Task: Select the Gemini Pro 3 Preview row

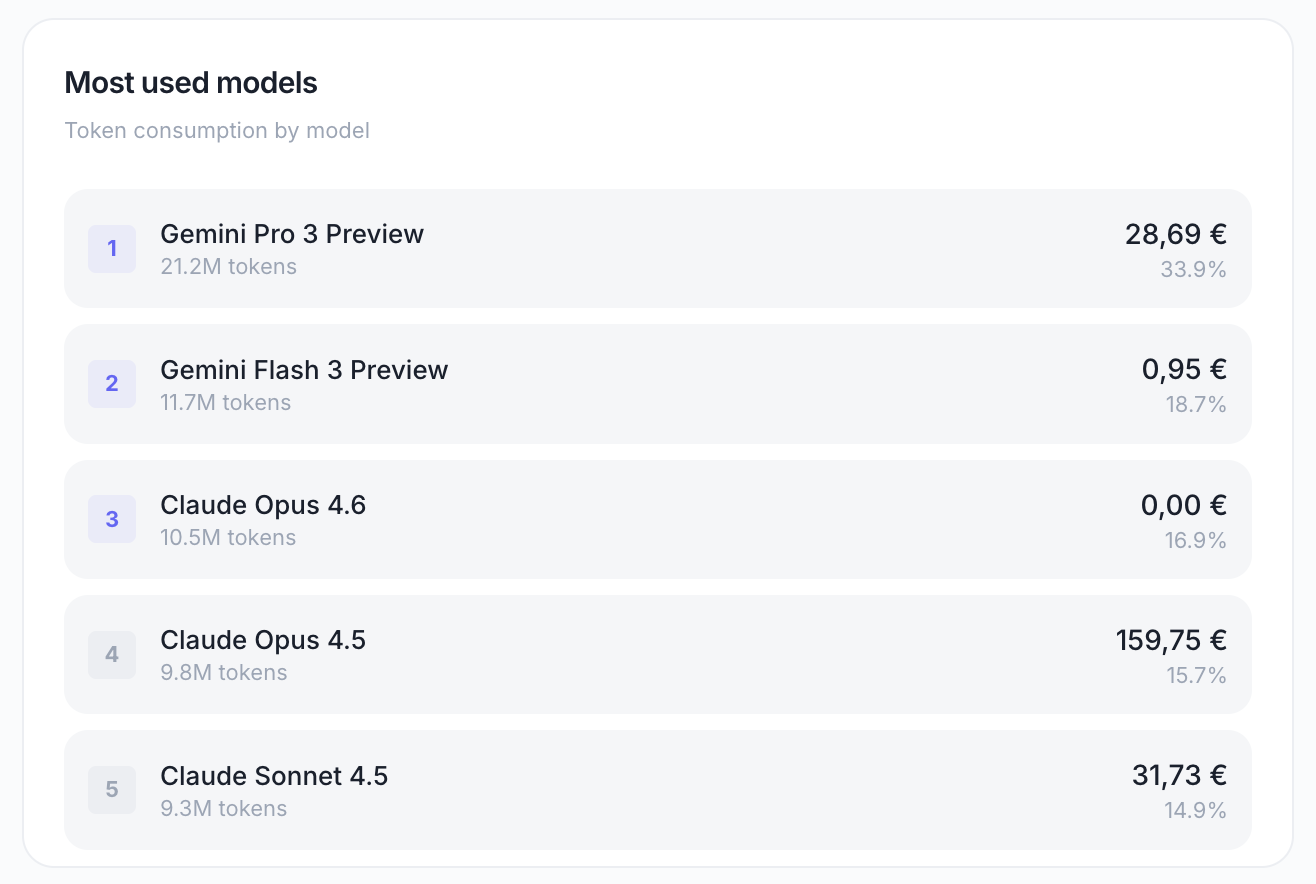Action: [658, 249]
